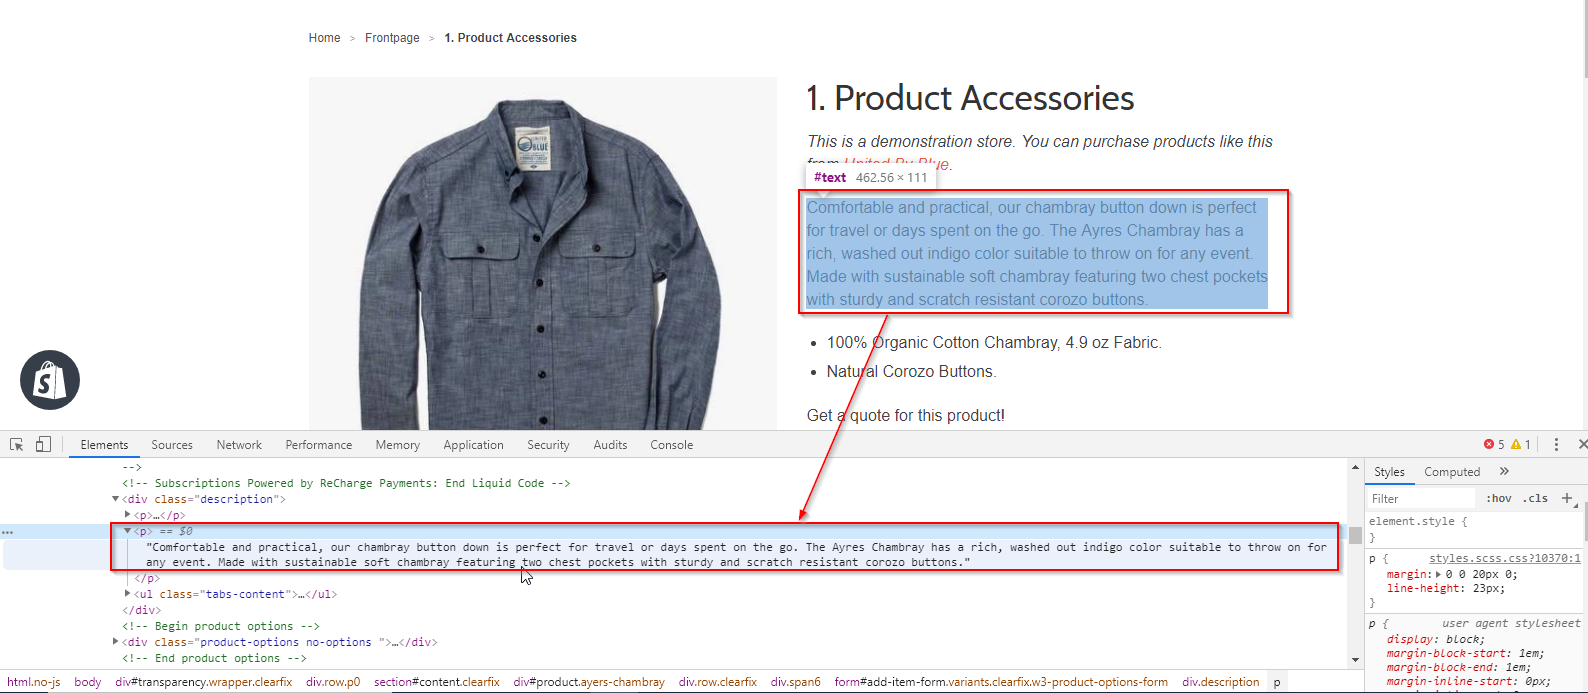
Task: Open the Application tab
Action: pyautogui.click(x=473, y=445)
